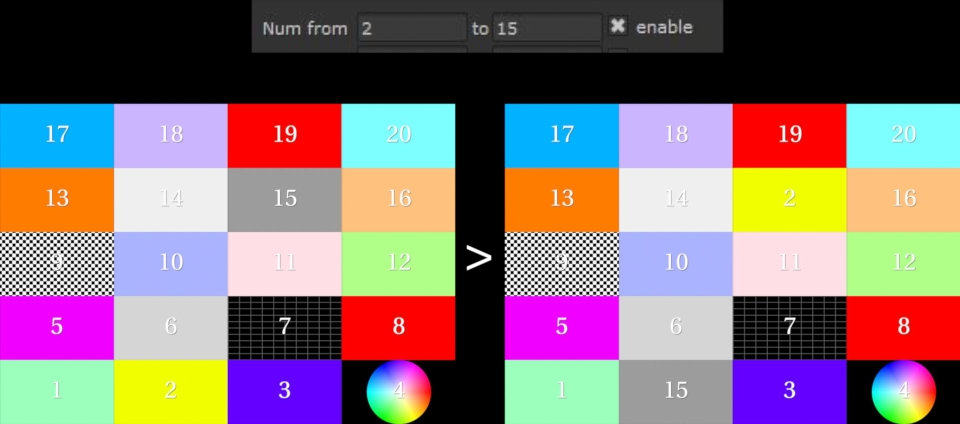
Task: Select black grid-pattern tile 7 in right grid
Action: [x=790, y=327]
